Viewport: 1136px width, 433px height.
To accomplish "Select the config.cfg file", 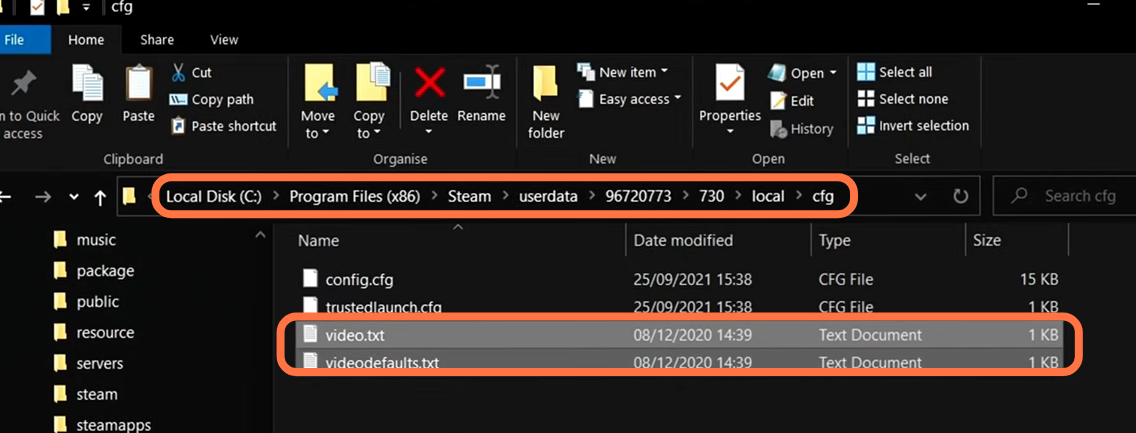I will 681,279.
